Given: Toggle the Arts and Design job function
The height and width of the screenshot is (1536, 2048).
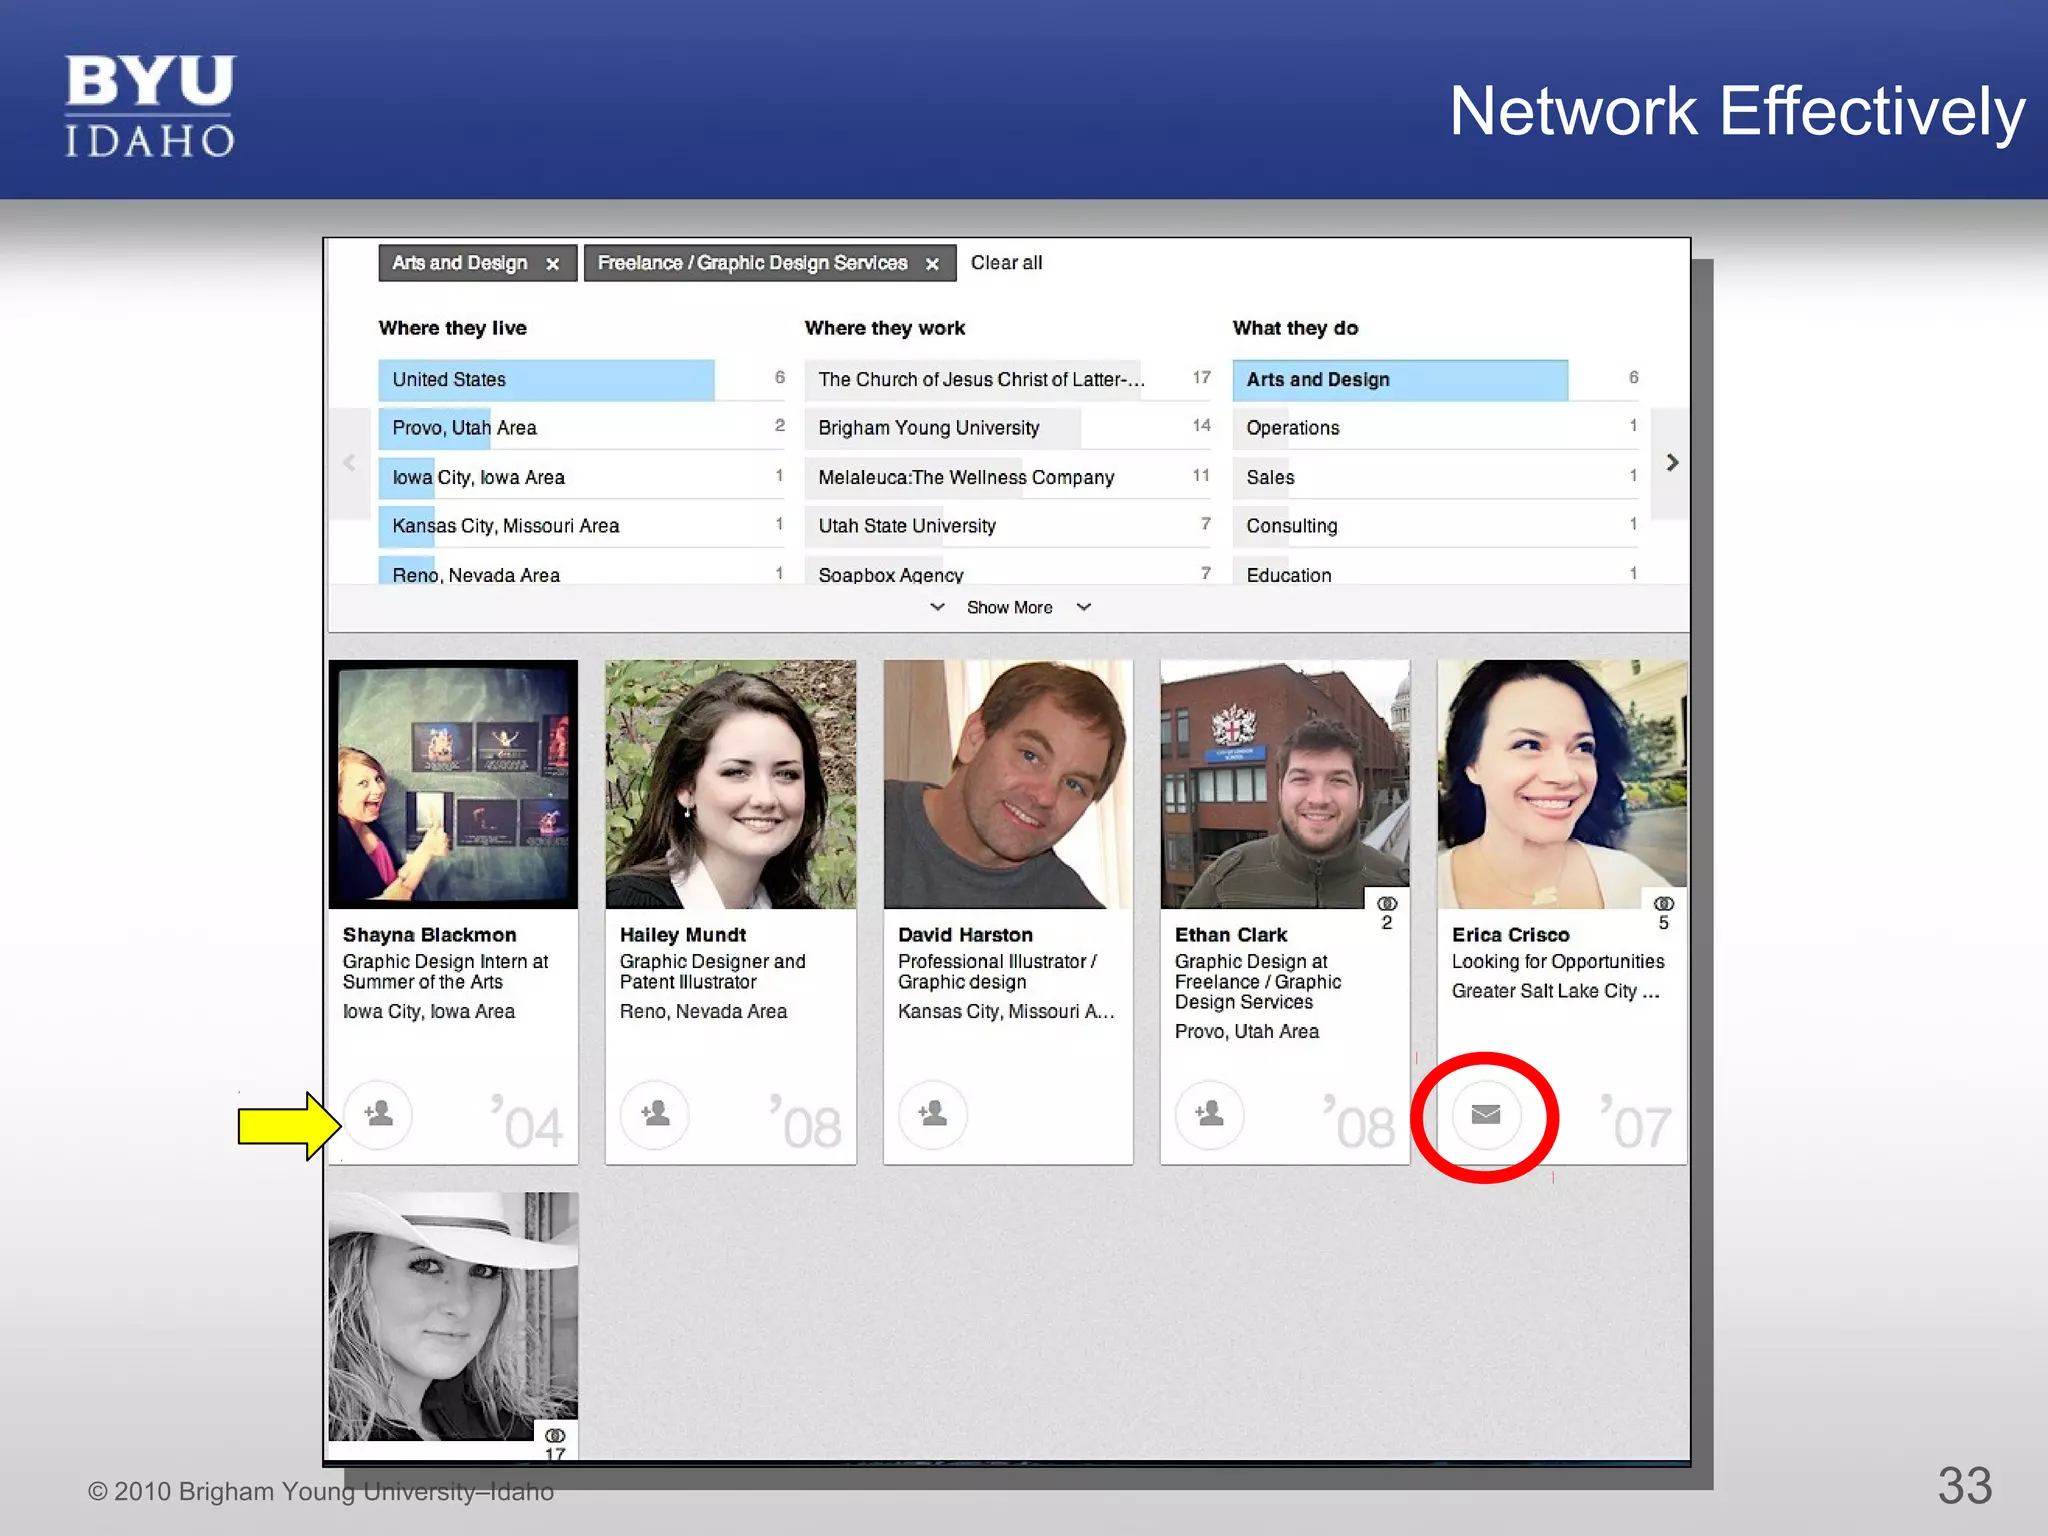Looking at the screenshot, I should [x=1436, y=379].
